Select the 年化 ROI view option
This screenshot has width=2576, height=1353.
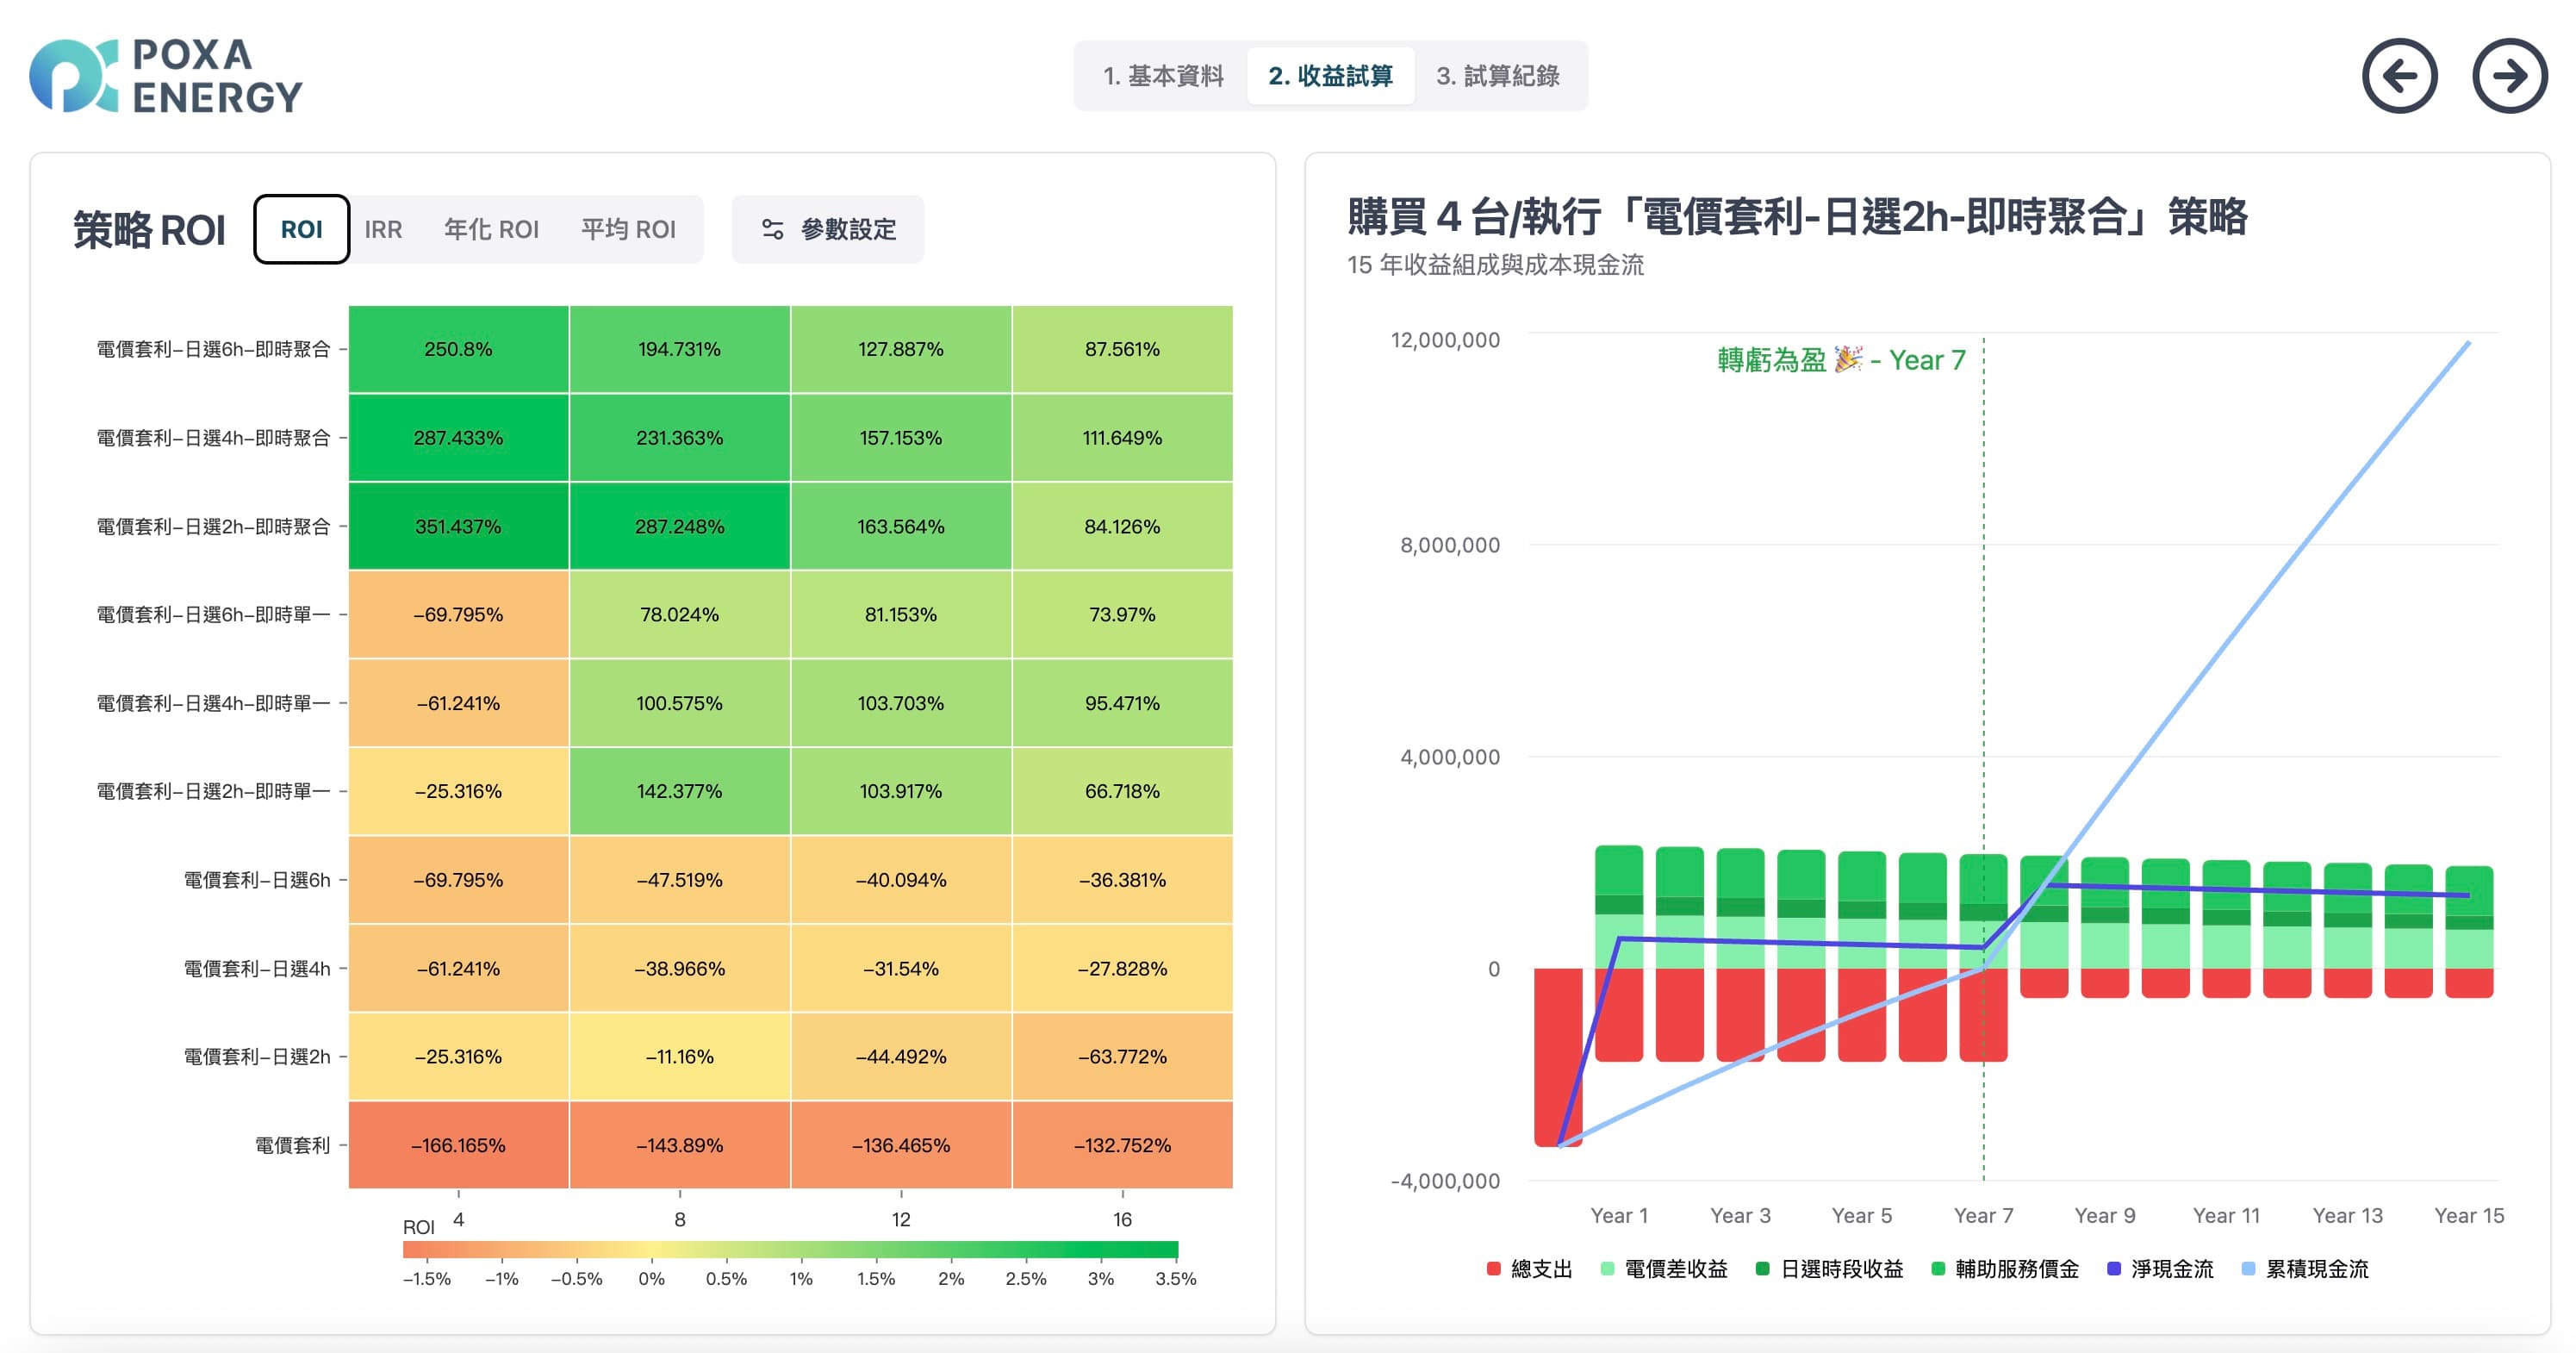[491, 229]
